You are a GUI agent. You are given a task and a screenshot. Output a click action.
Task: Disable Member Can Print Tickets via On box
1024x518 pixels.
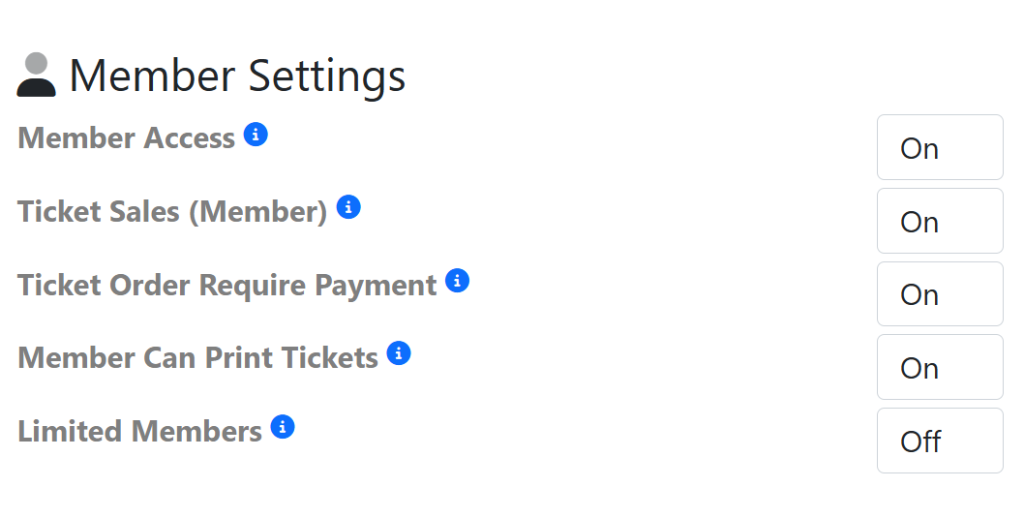tap(939, 367)
